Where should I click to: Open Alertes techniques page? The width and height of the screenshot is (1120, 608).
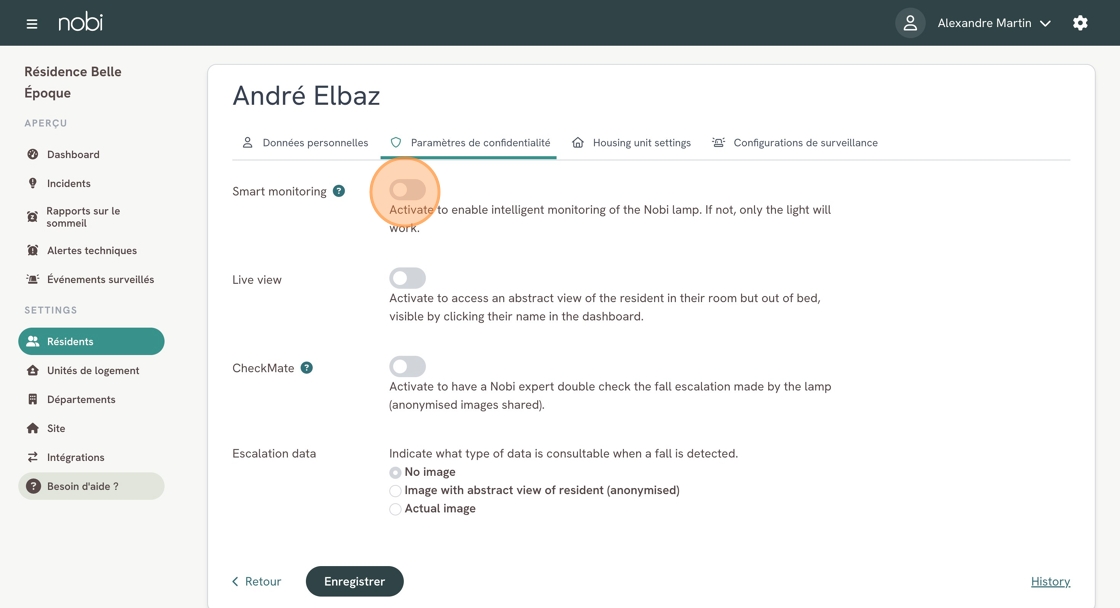point(91,251)
